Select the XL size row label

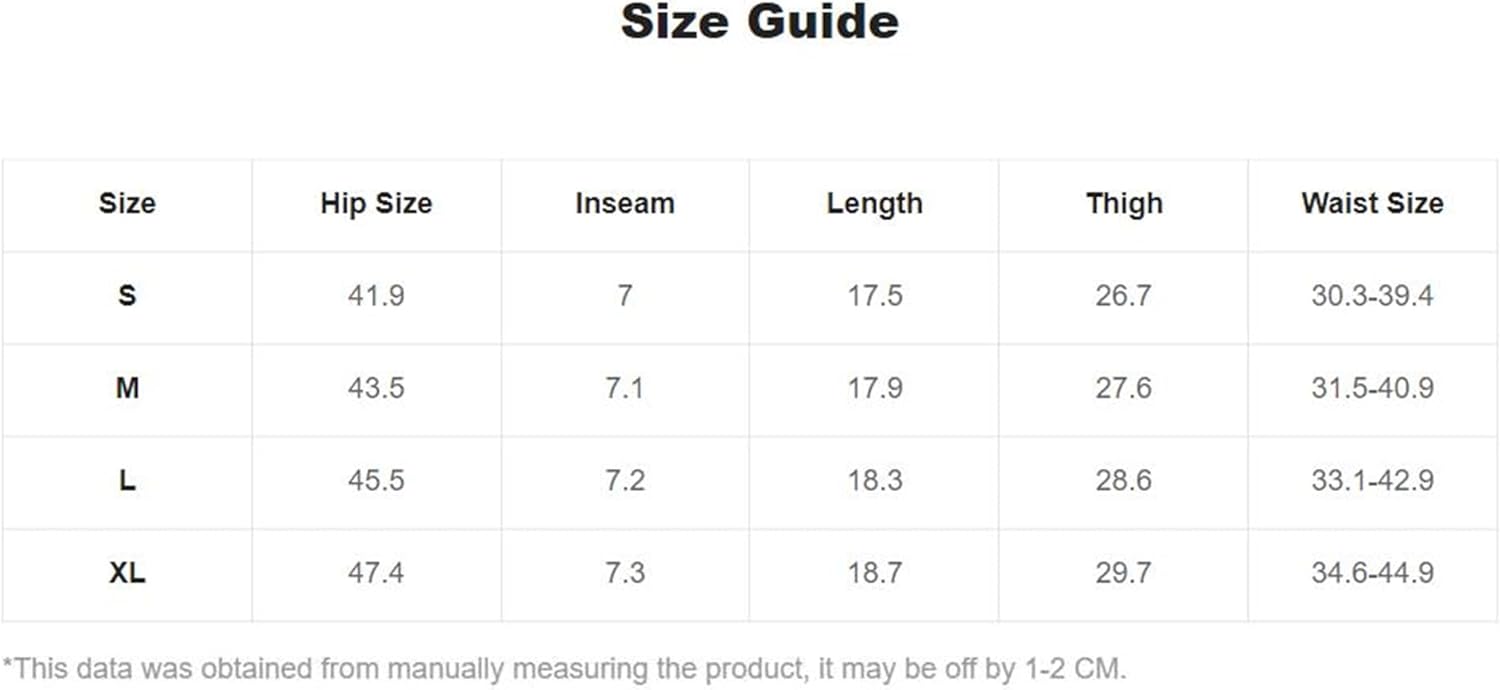coord(127,574)
